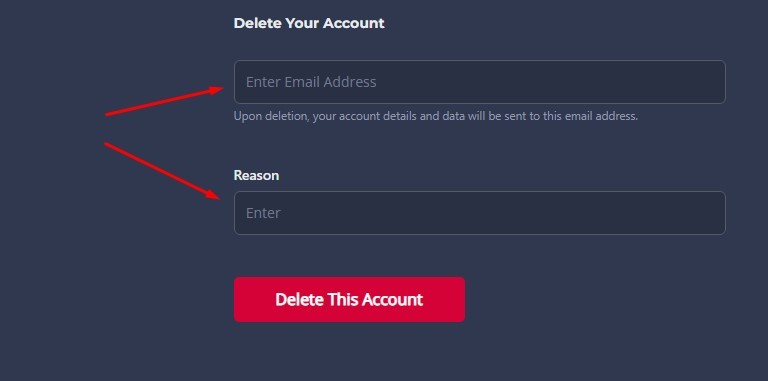Click arrowhead pointing at the email field
This screenshot has width=768, height=381.
pyautogui.click(x=216, y=90)
